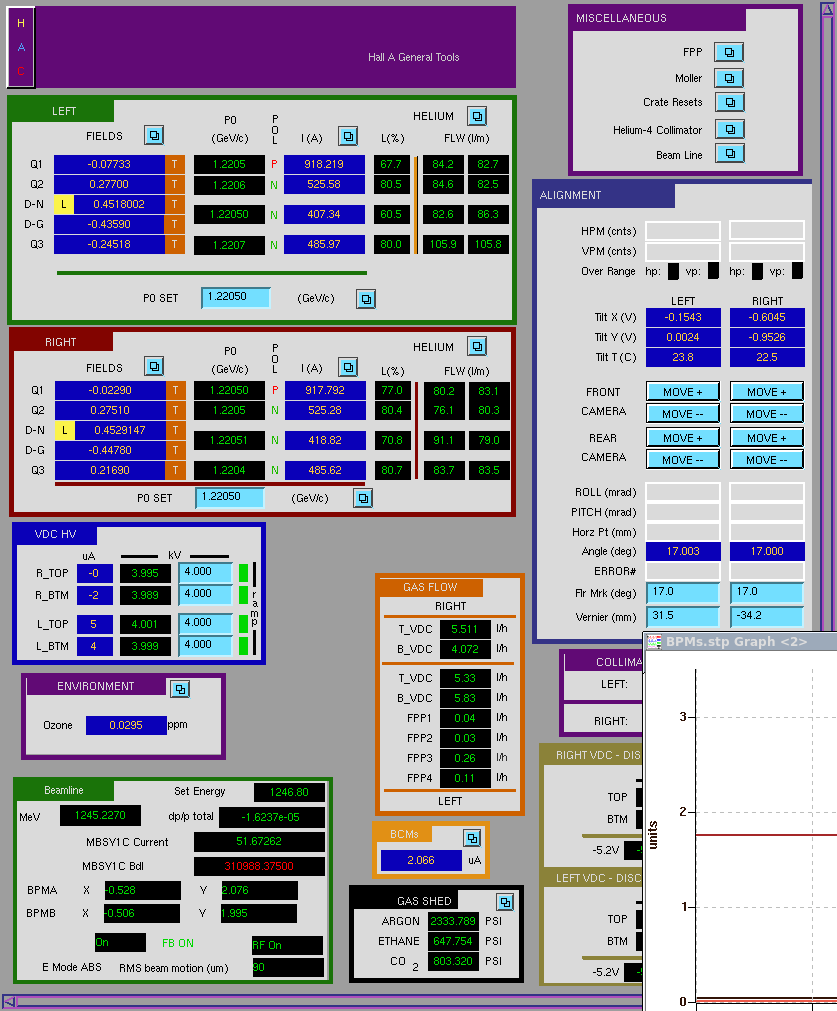Click LEFT rear camera MOVE -- button
The image size is (837, 1011).
pos(683,459)
